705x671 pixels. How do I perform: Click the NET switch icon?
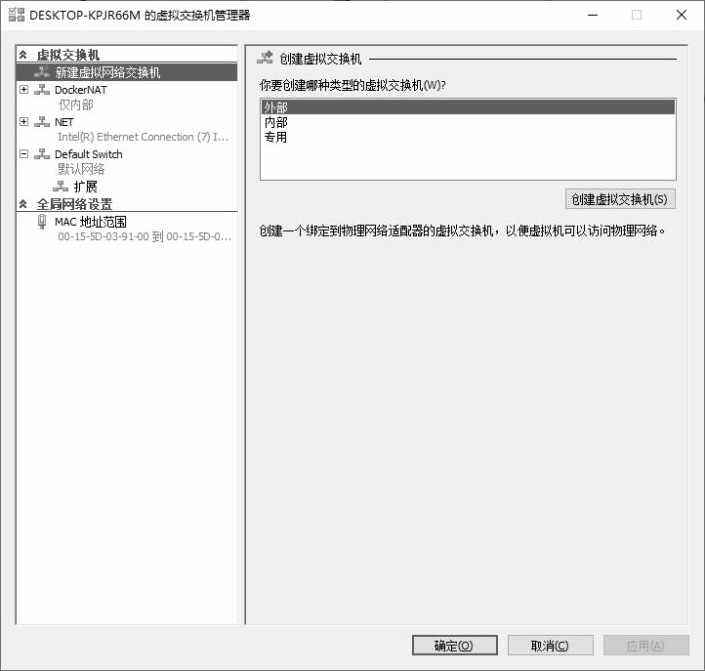pyautogui.click(x=42, y=122)
